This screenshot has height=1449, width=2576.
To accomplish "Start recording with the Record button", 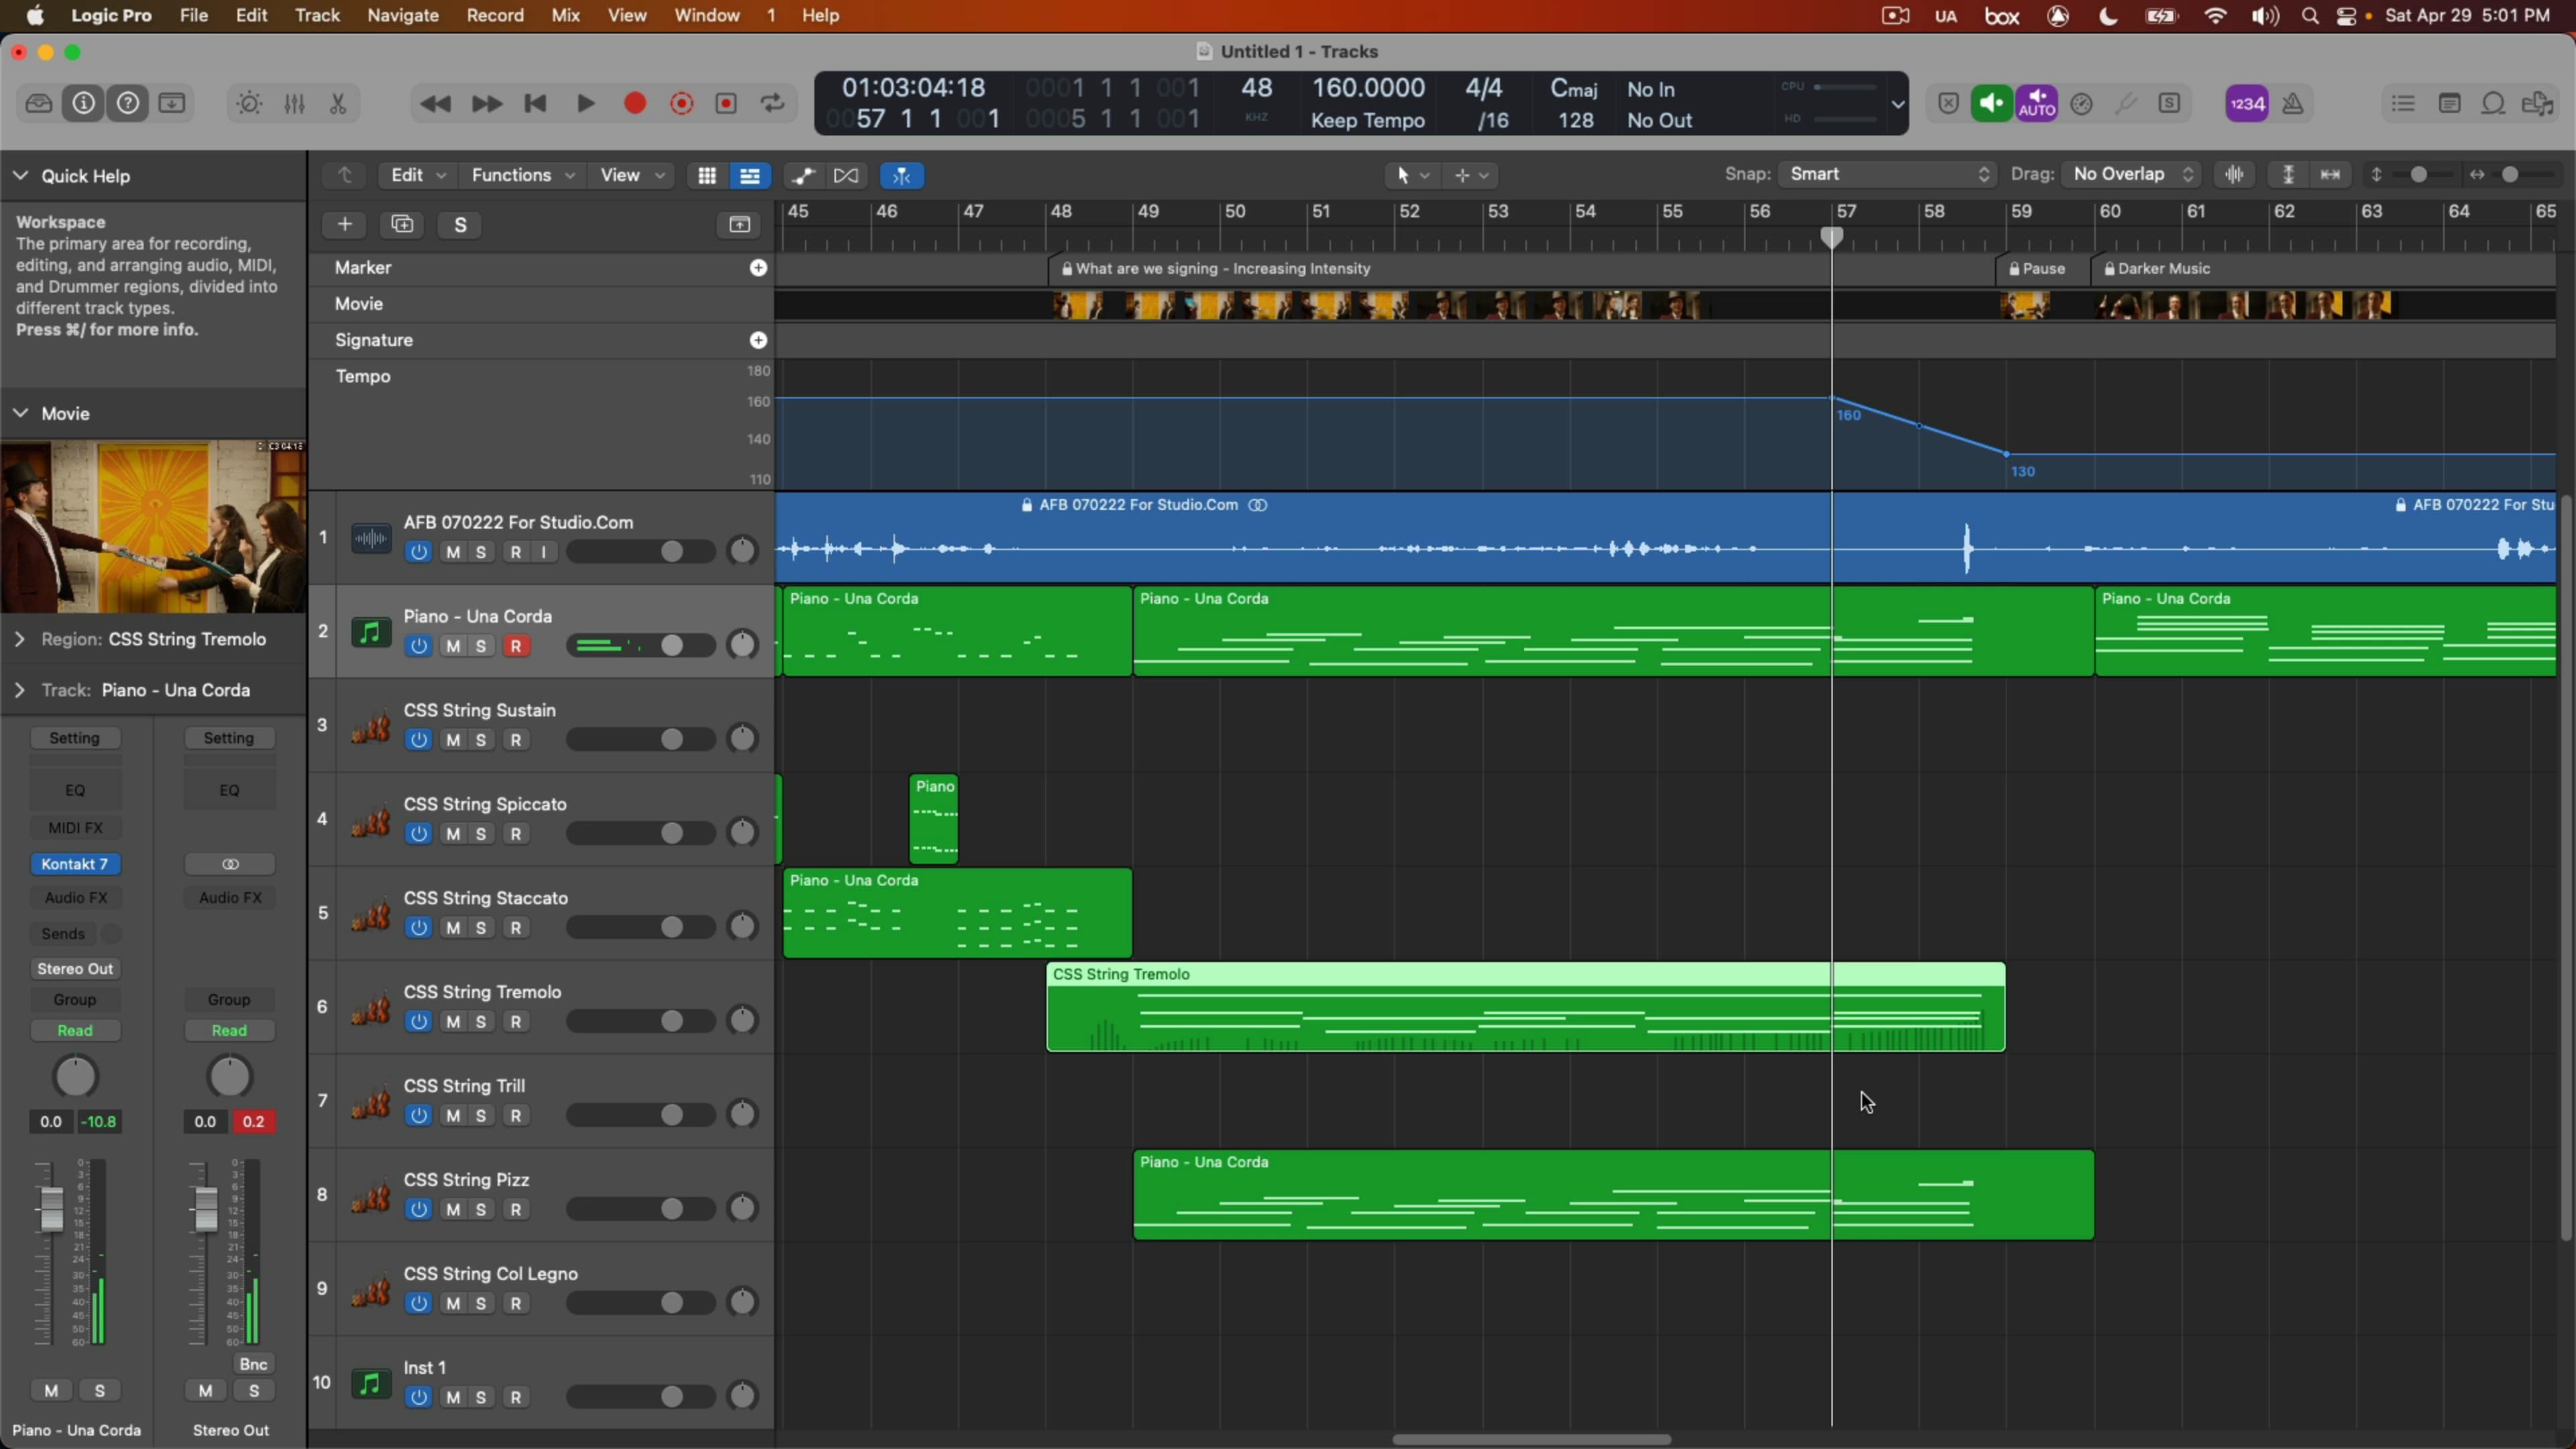I will [x=635, y=103].
